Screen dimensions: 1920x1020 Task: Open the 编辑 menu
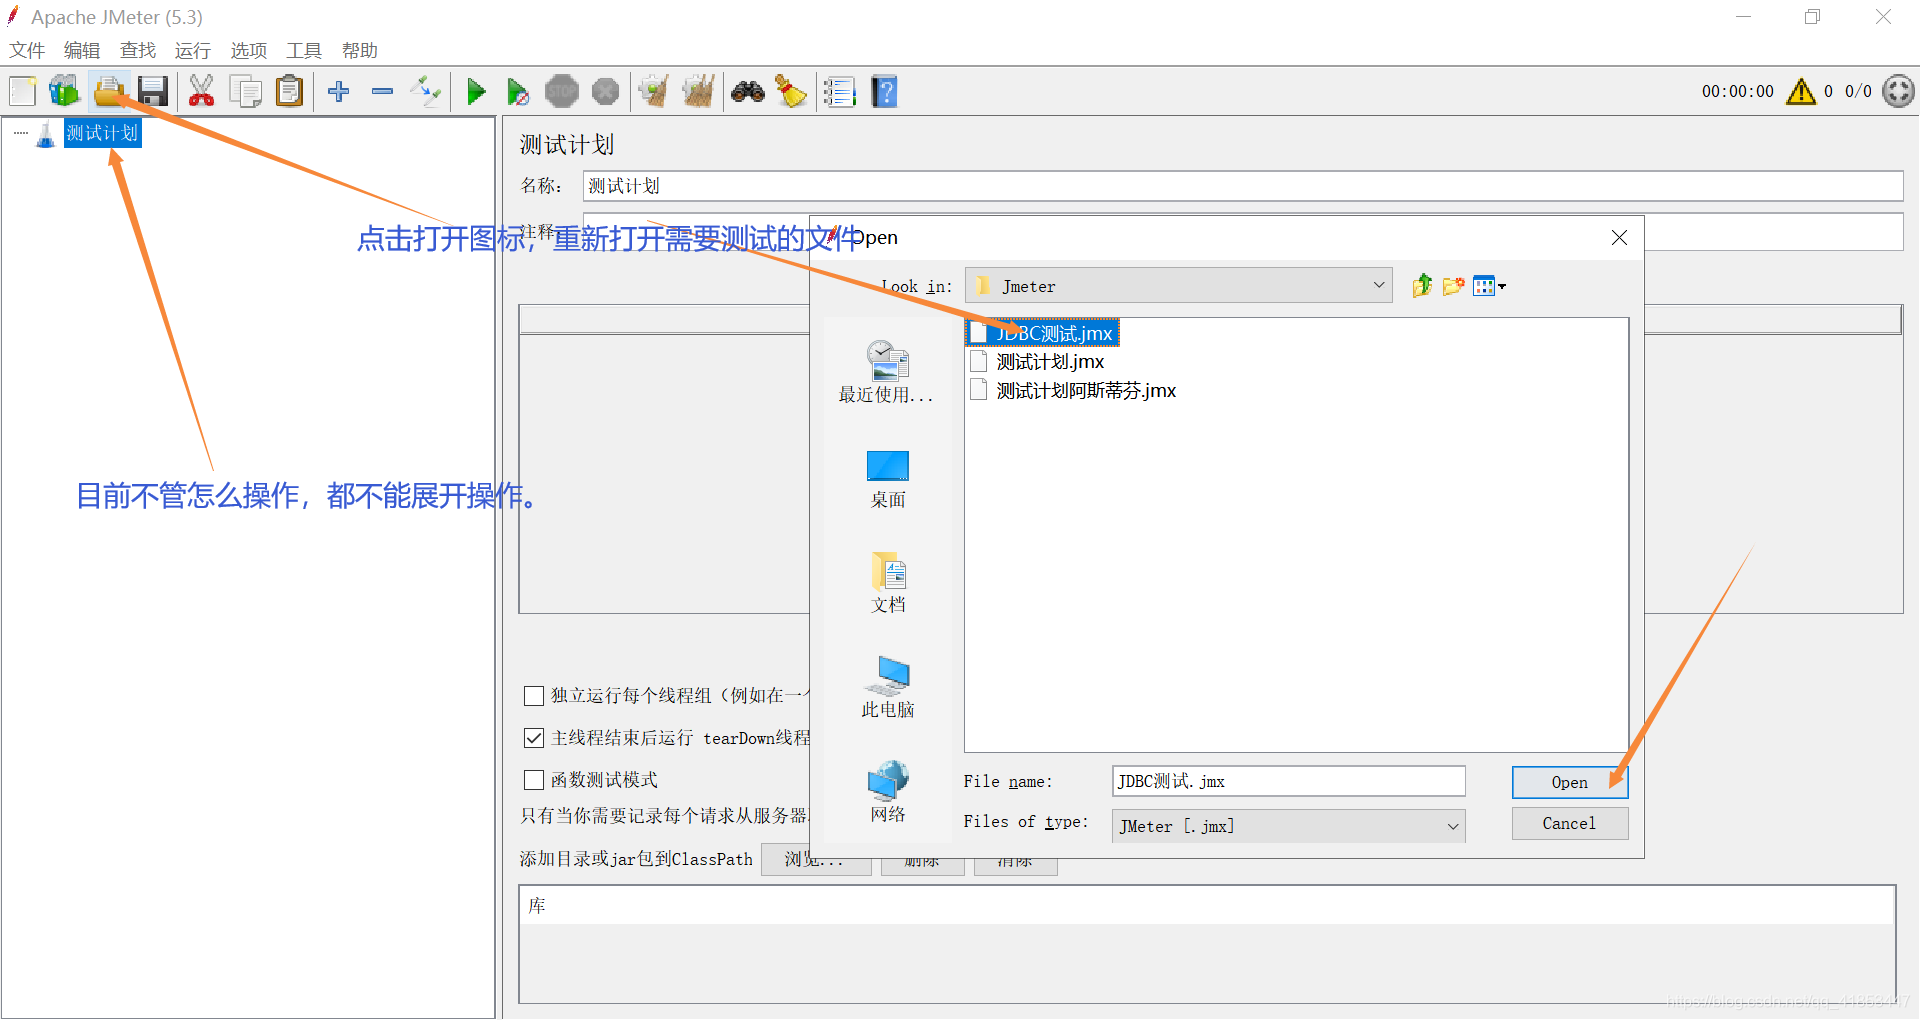tap(82, 50)
